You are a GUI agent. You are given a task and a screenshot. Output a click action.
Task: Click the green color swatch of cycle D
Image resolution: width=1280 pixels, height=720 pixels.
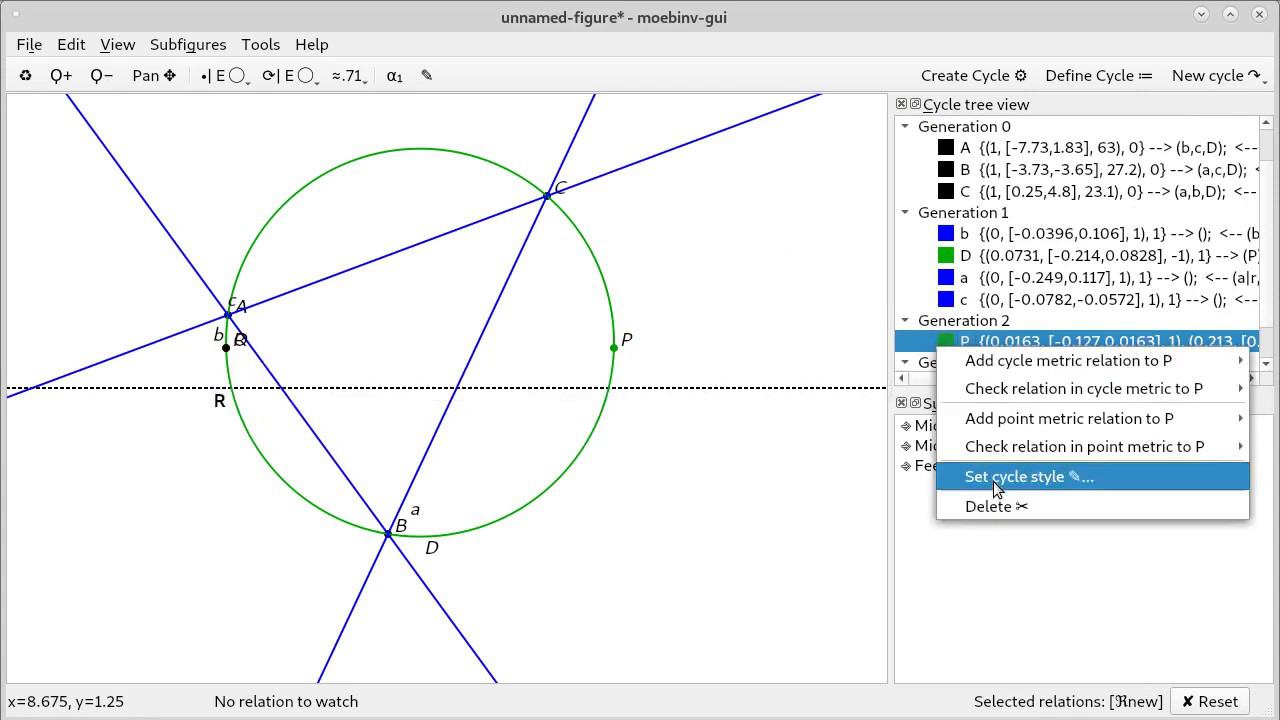(946, 256)
